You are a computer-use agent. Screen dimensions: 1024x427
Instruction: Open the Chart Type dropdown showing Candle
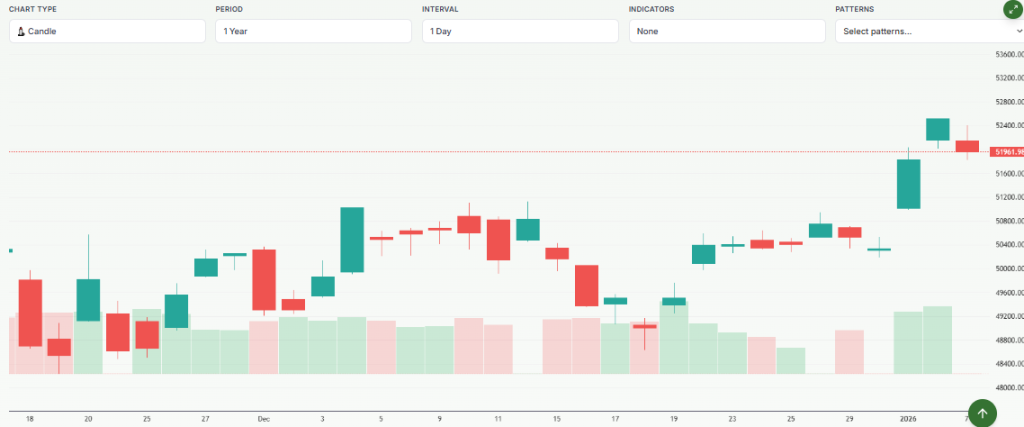107,31
